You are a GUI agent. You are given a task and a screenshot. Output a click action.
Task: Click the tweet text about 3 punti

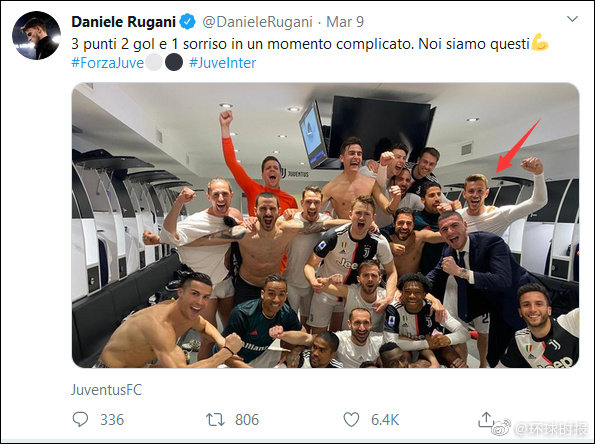click(x=300, y=44)
